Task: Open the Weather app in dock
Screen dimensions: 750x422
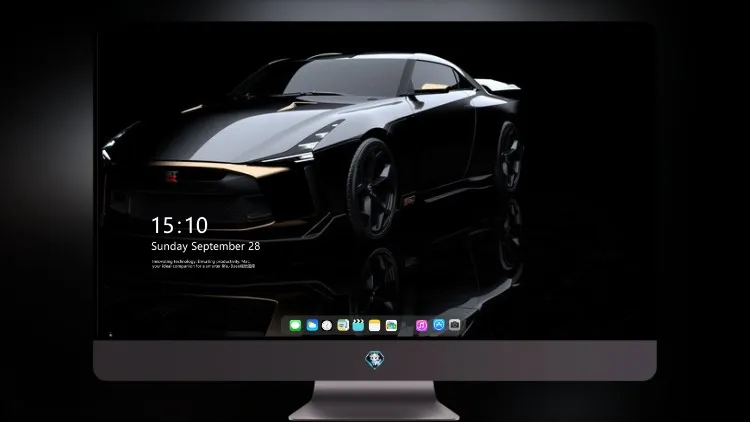Action: 312,326
